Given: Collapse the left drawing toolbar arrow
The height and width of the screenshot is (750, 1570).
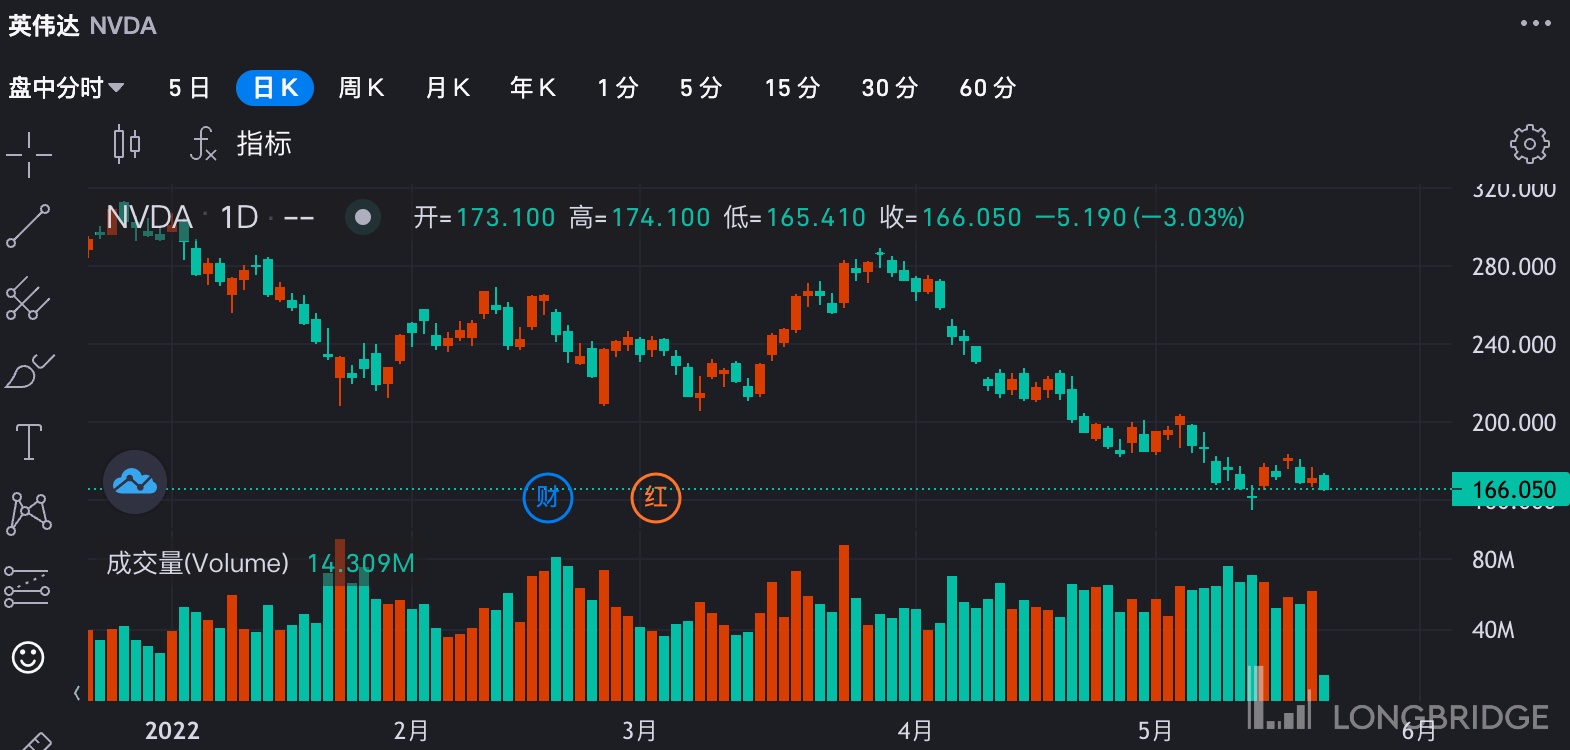Looking at the screenshot, I should pos(77,692).
